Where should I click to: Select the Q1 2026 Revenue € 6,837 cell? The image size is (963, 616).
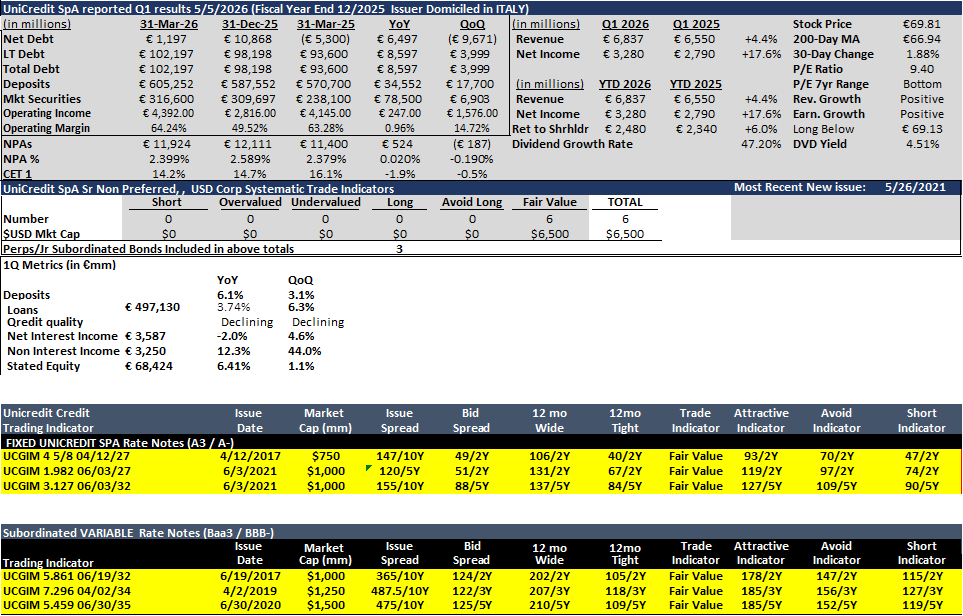click(624, 39)
